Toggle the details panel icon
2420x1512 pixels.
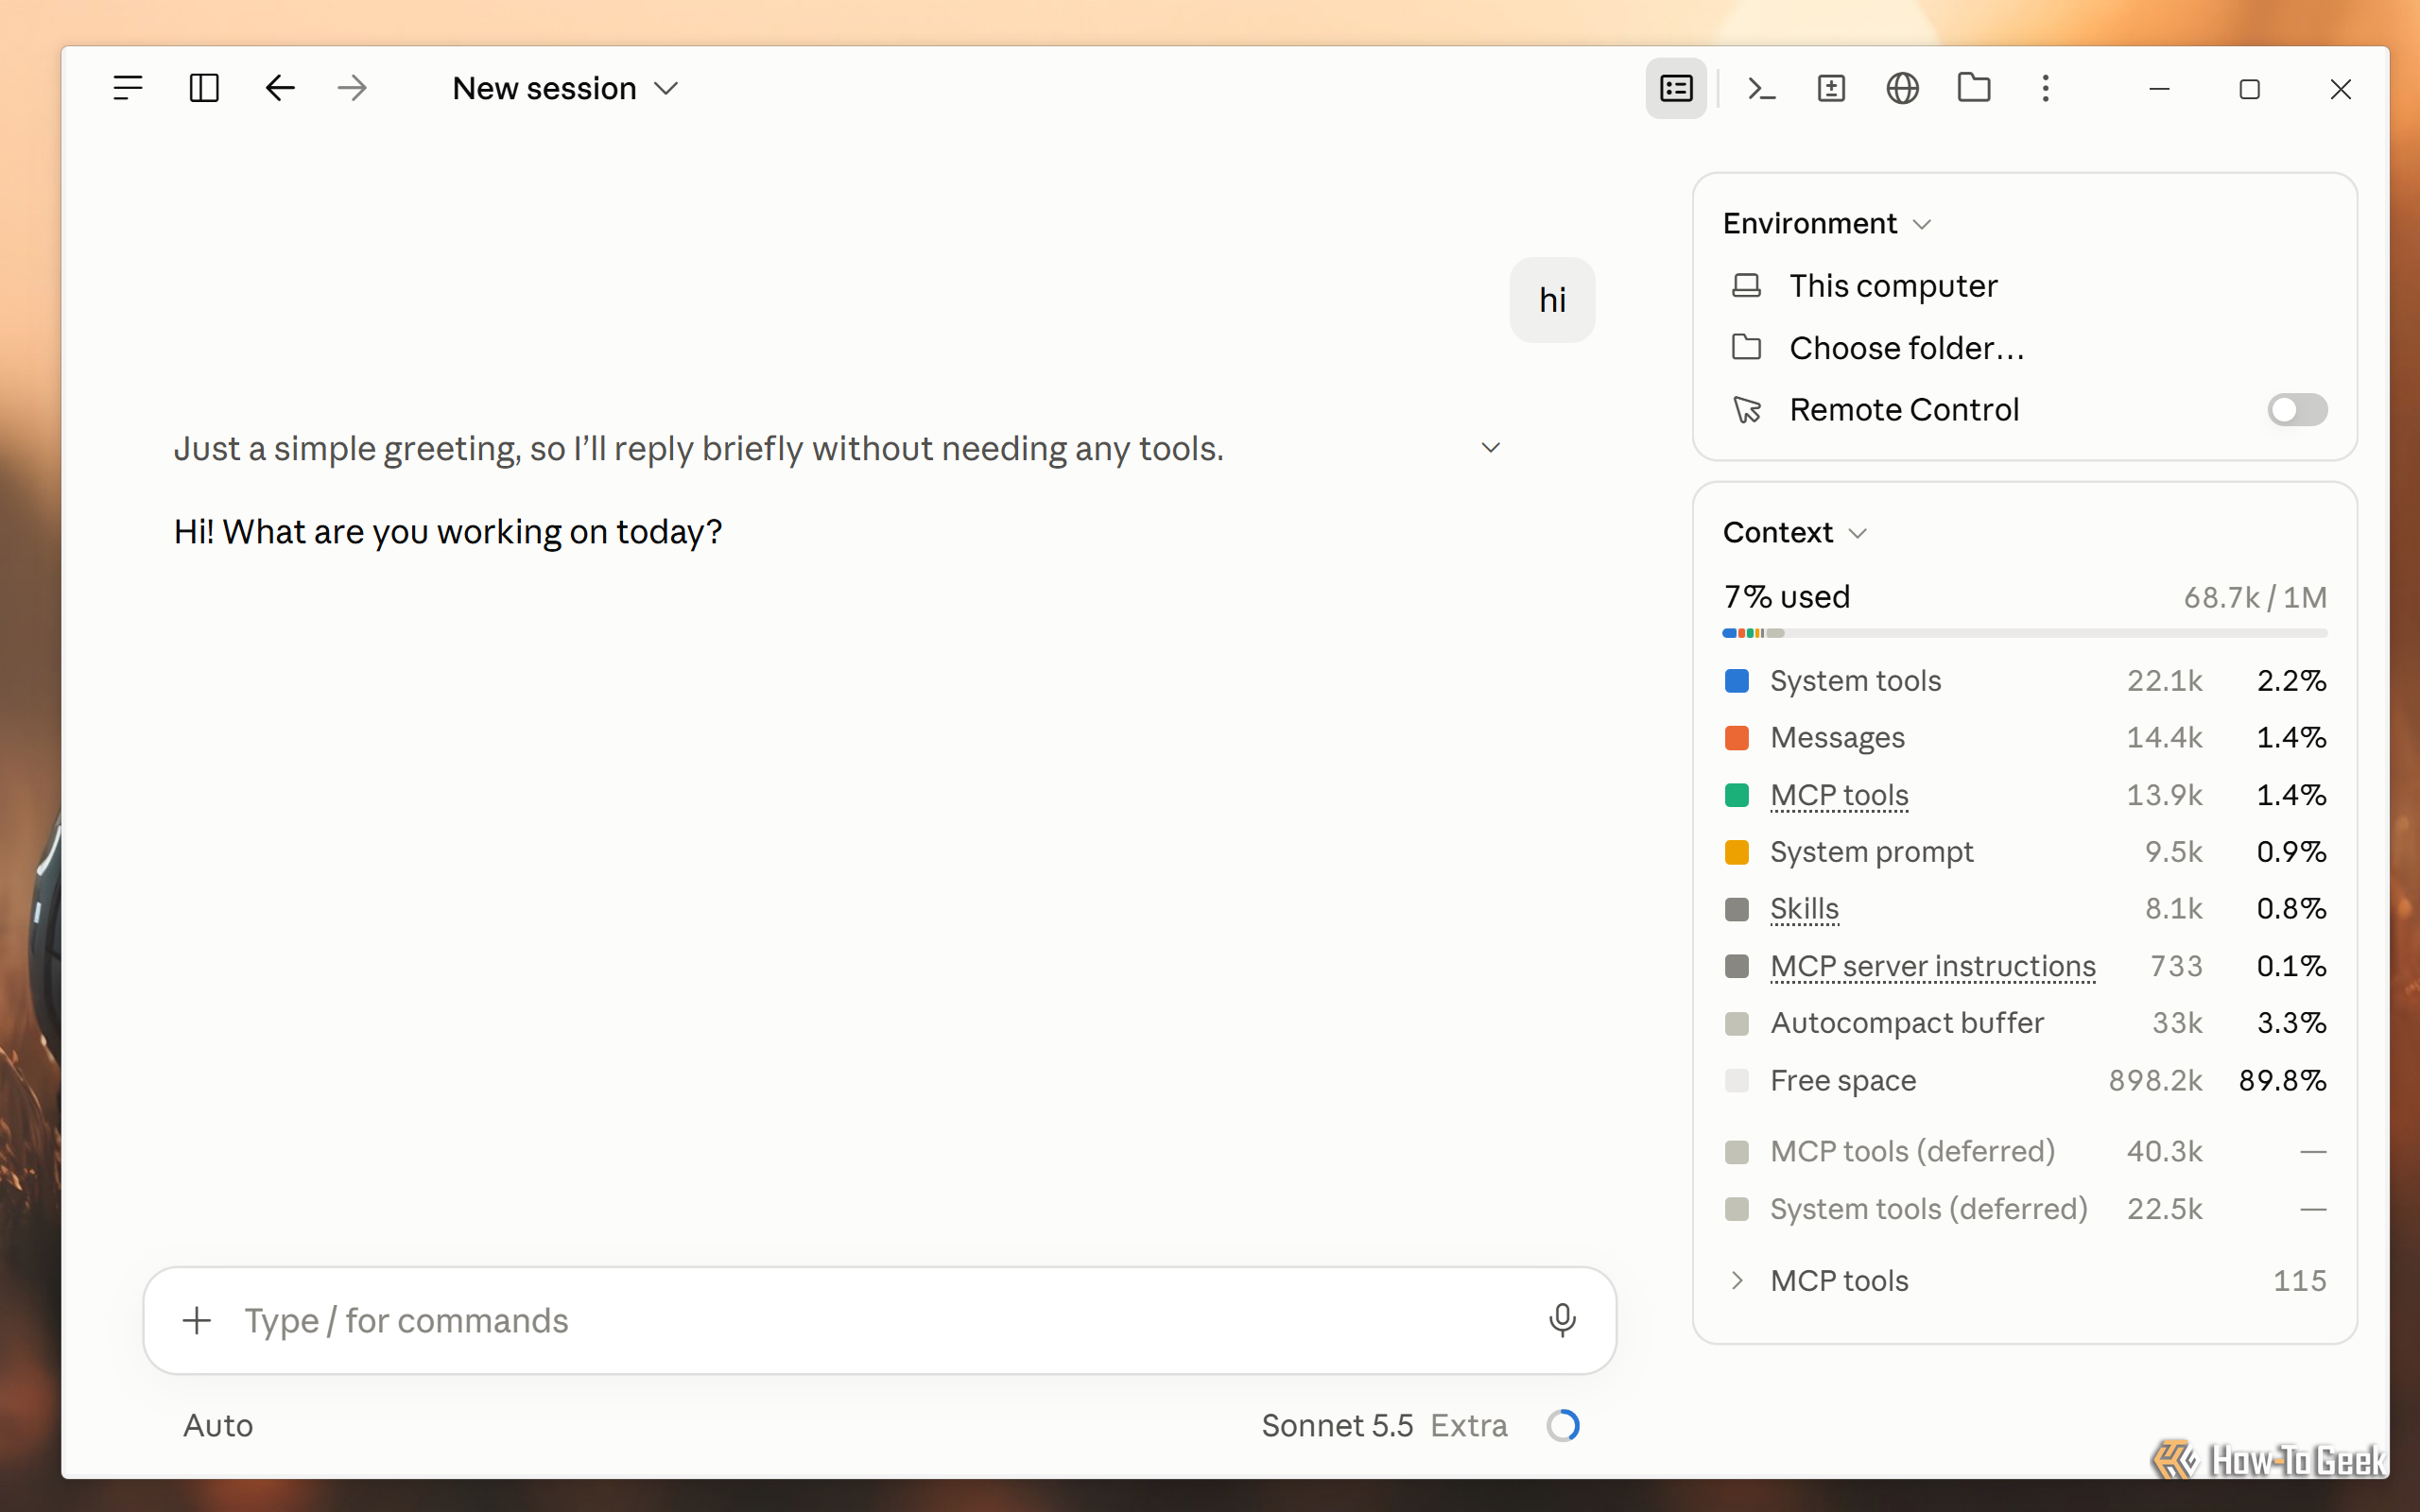coord(1676,88)
